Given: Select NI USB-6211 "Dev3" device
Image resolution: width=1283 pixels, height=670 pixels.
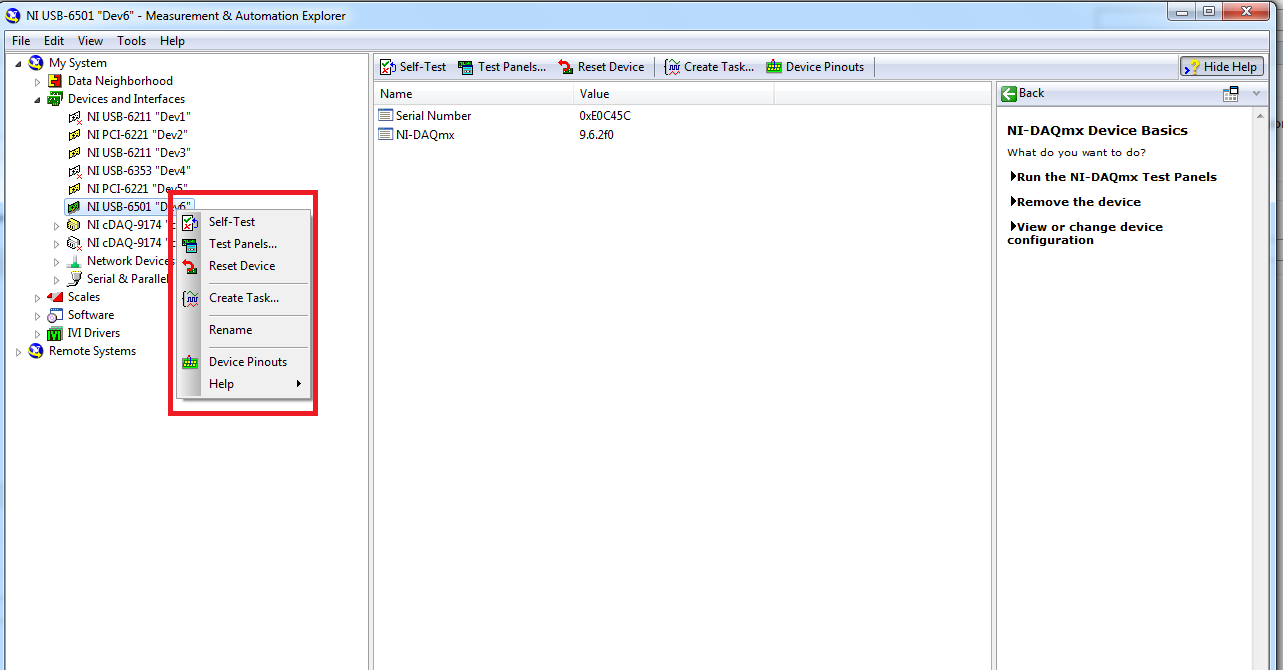Looking at the screenshot, I should (x=138, y=153).
